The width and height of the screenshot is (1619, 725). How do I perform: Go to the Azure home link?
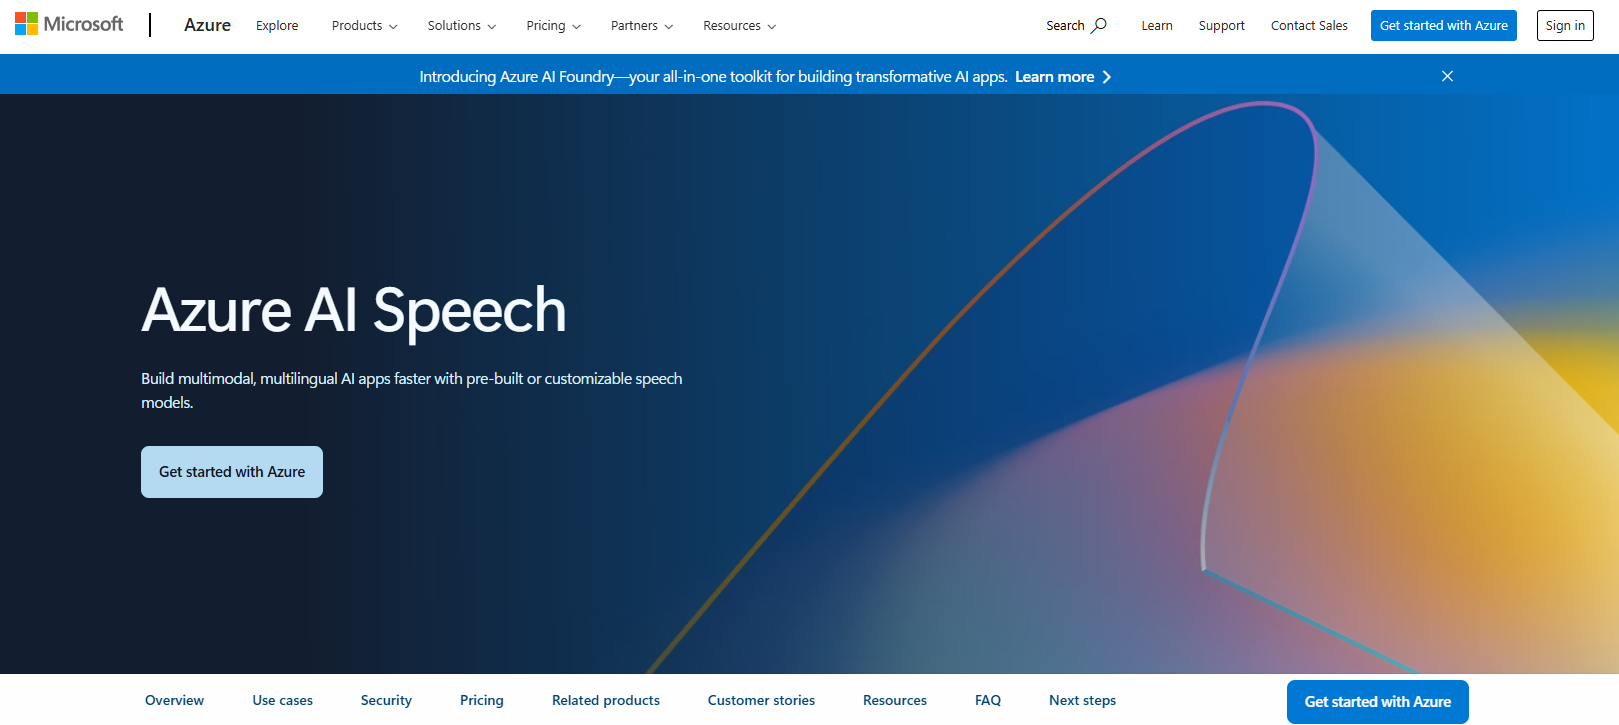point(207,25)
